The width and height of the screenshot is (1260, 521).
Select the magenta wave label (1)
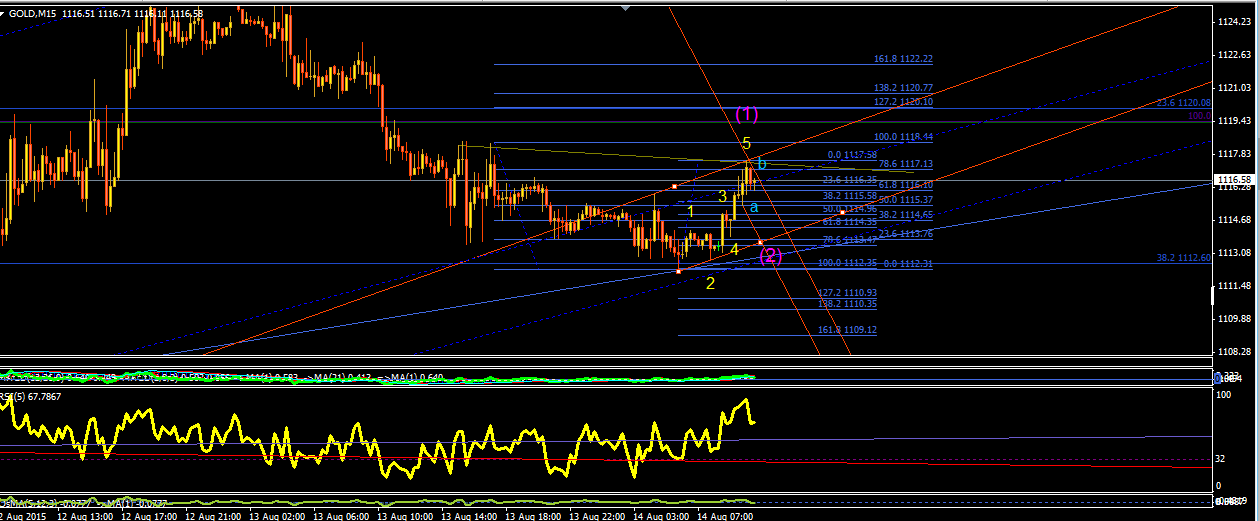point(746,114)
